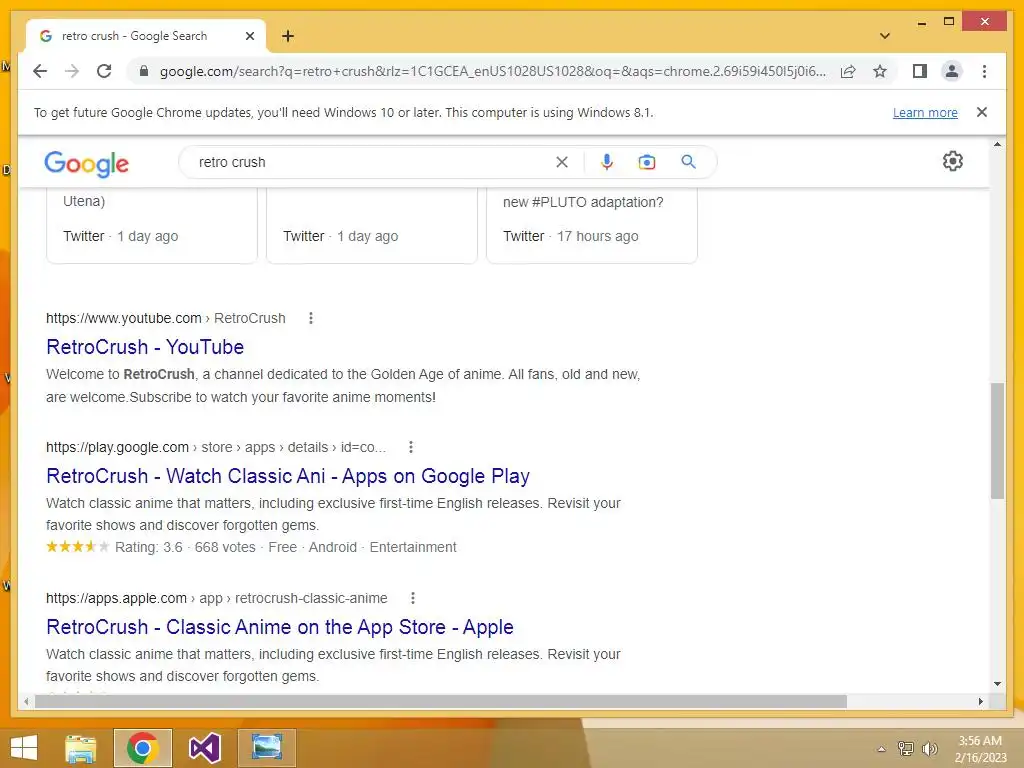
Task: Open the Learn more link
Action: coord(925,112)
